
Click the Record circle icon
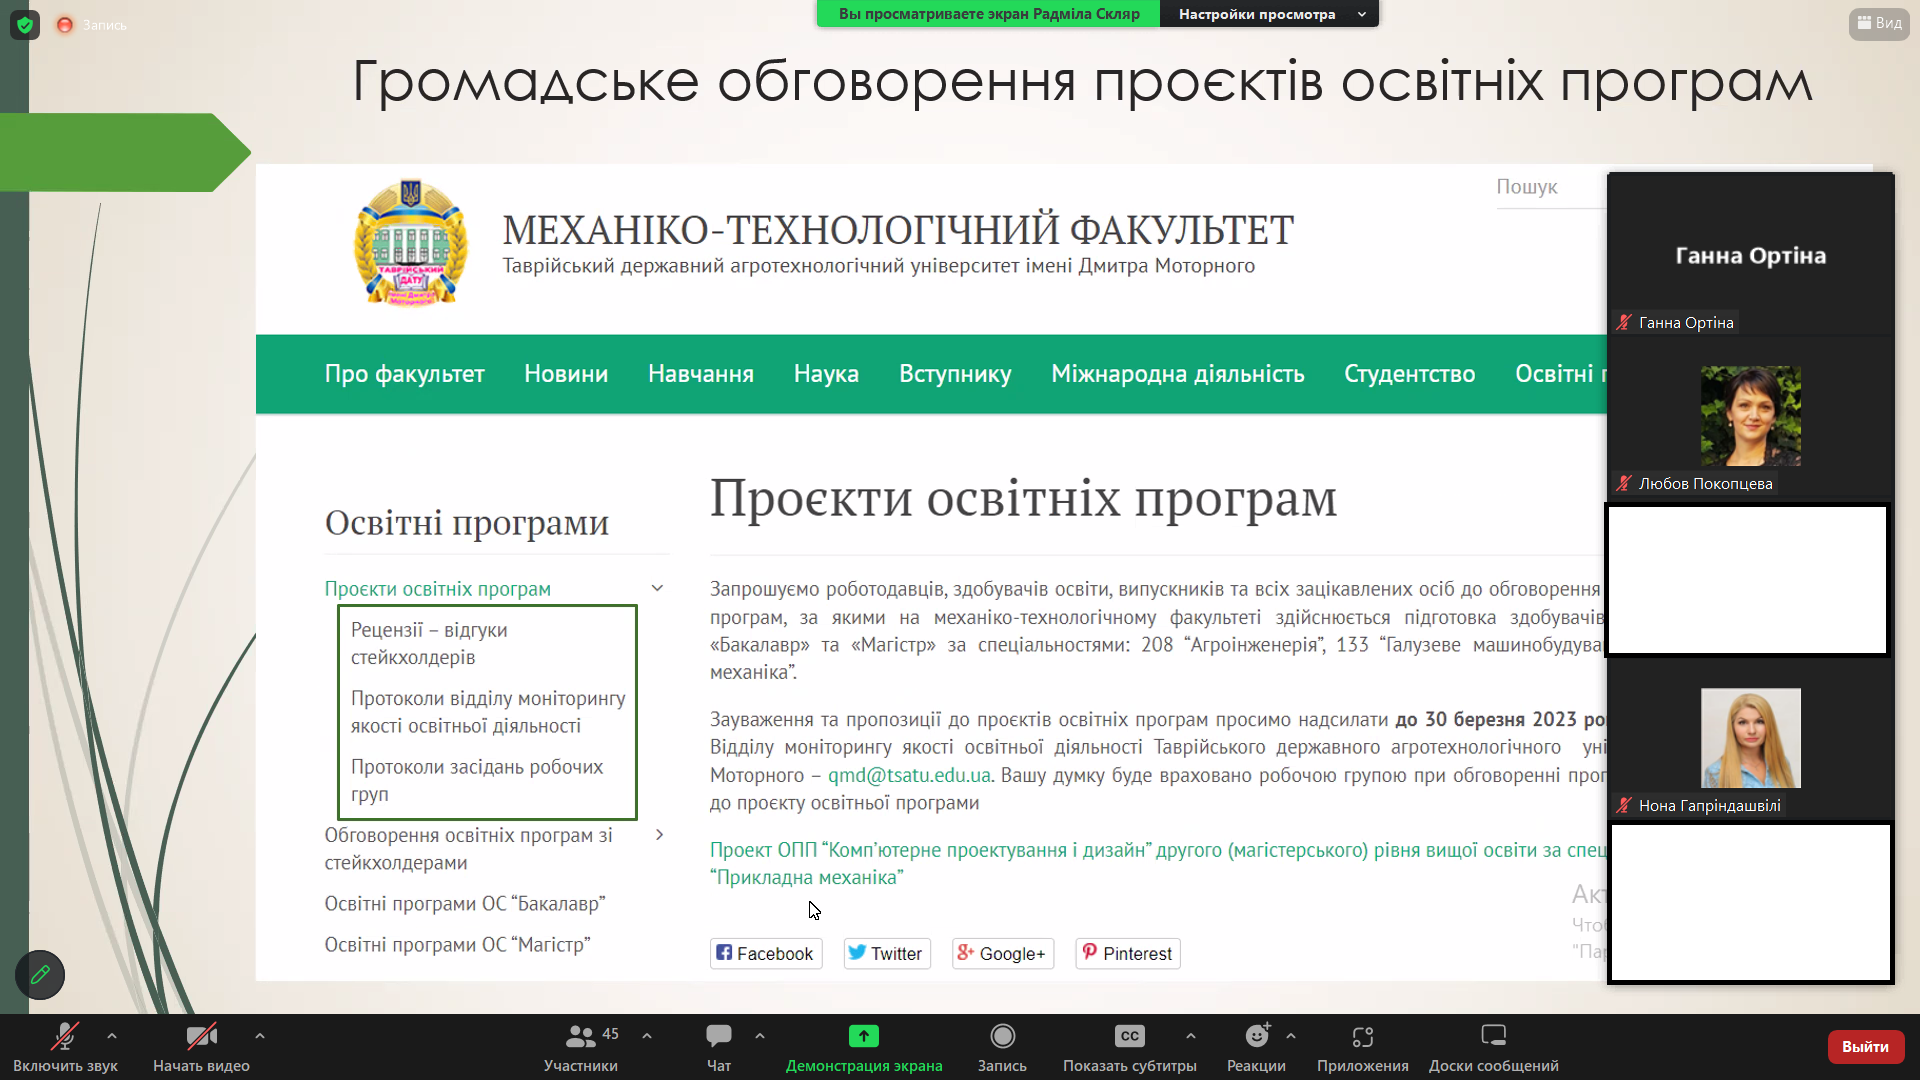click(x=1002, y=1036)
